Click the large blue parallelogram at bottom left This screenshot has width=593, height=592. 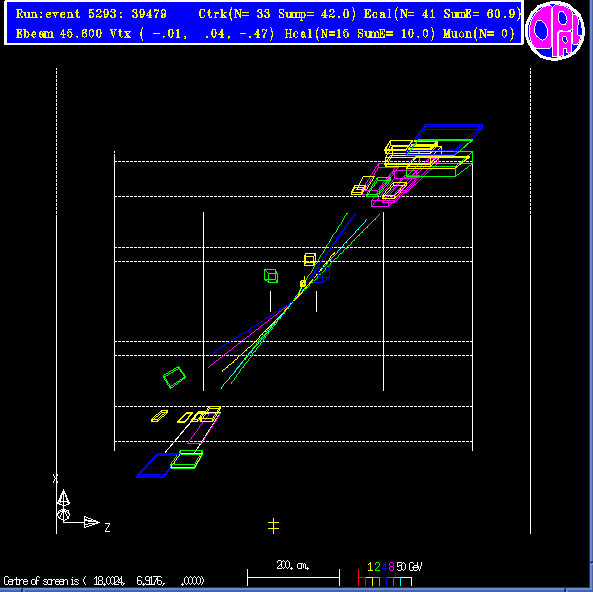click(158, 465)
